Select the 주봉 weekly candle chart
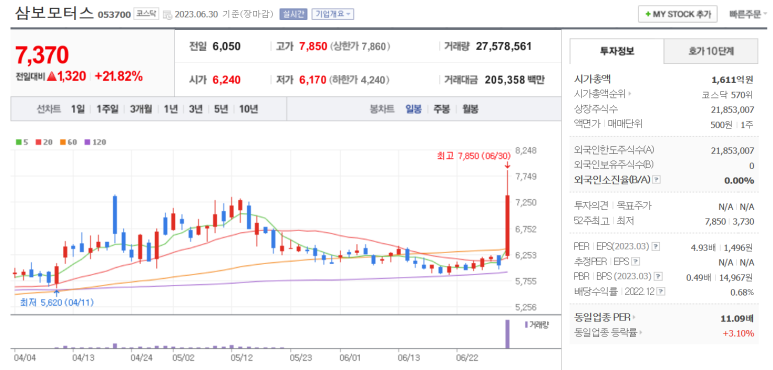 click(441, 109)
